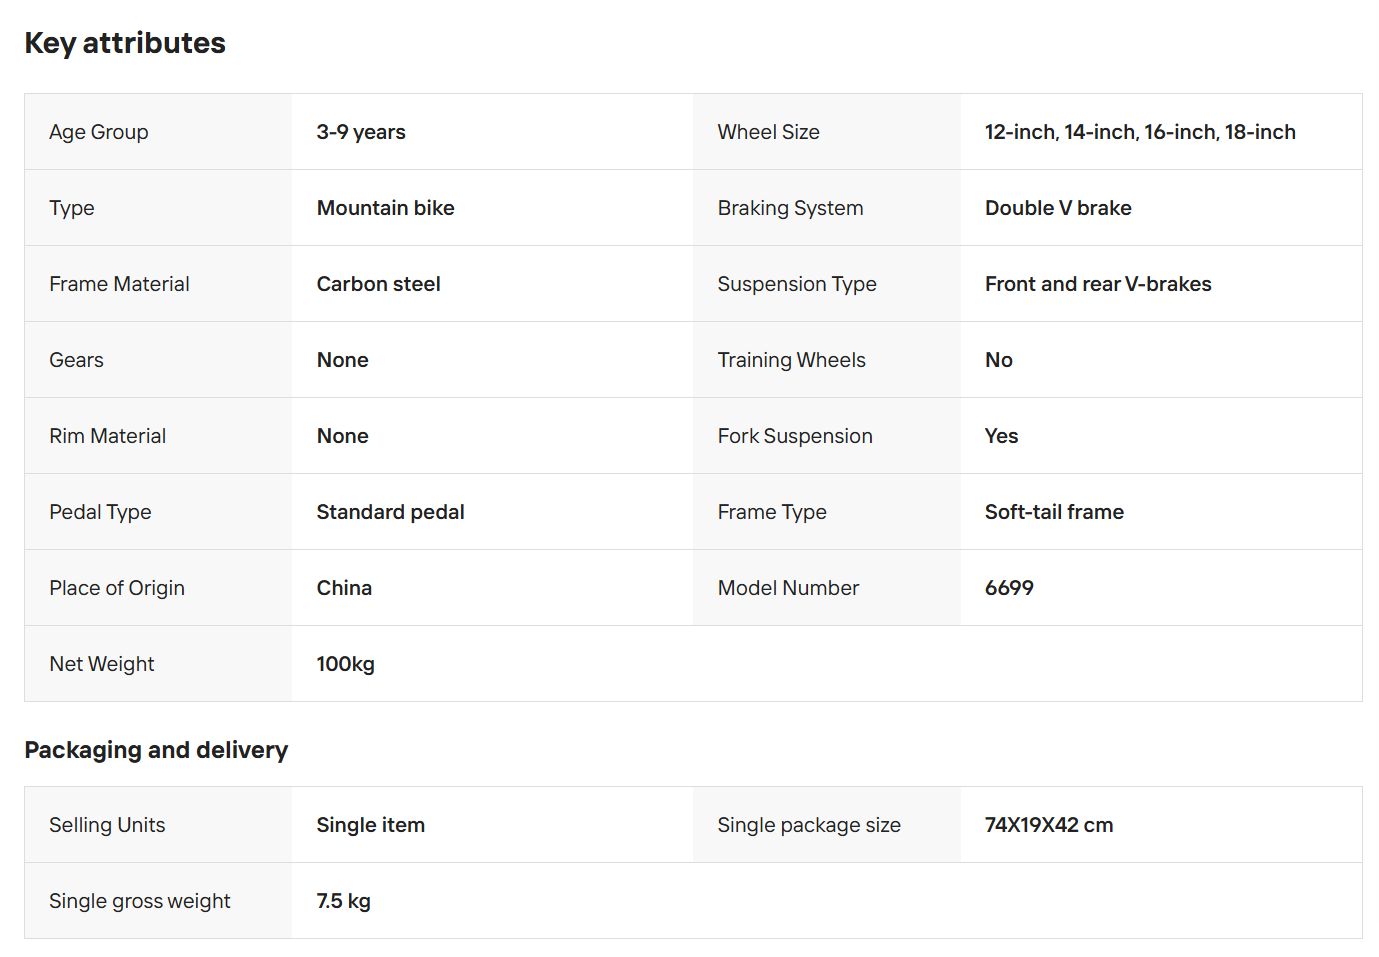Select the Training Wheels label
This screenshot has height=957, width=1379.
[x=792, y=360]
